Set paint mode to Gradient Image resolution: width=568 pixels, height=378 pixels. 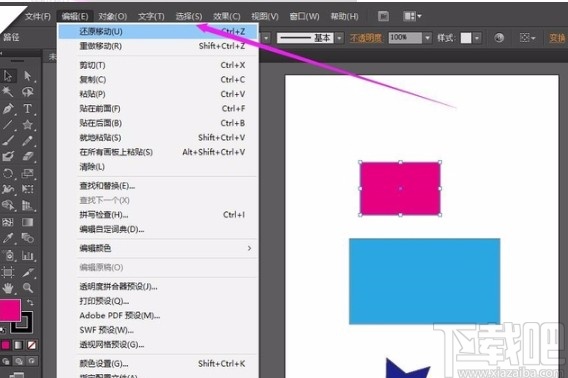click(x=18, y=345)
